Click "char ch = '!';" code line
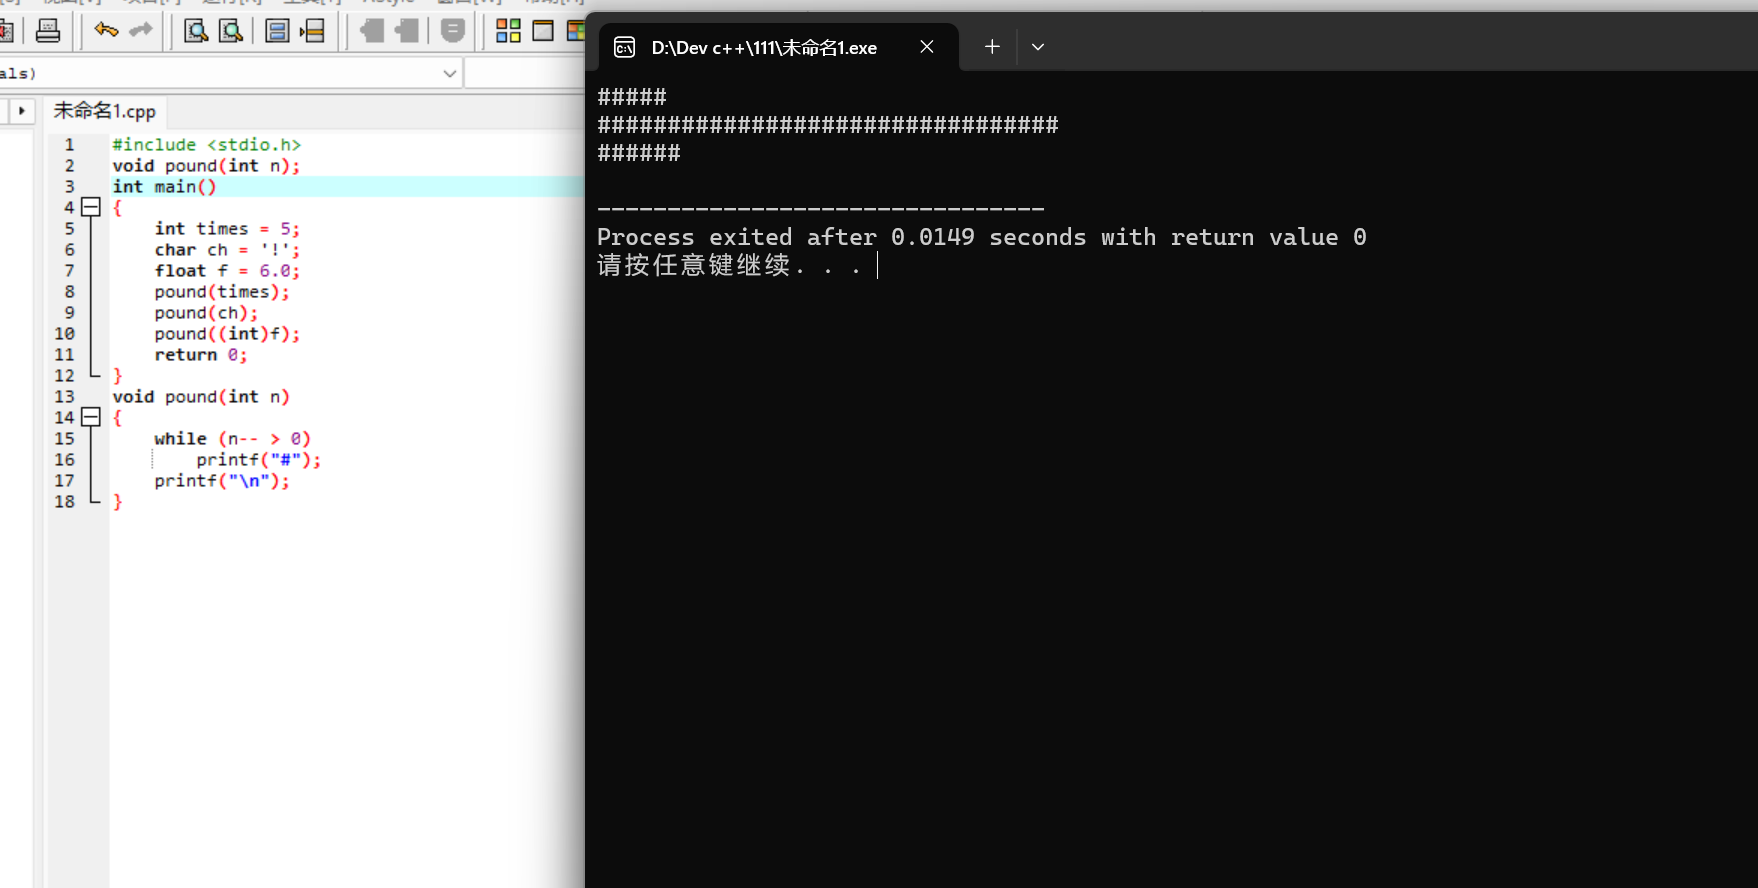Screen dimensions: 1758x888 pos(227,250)
